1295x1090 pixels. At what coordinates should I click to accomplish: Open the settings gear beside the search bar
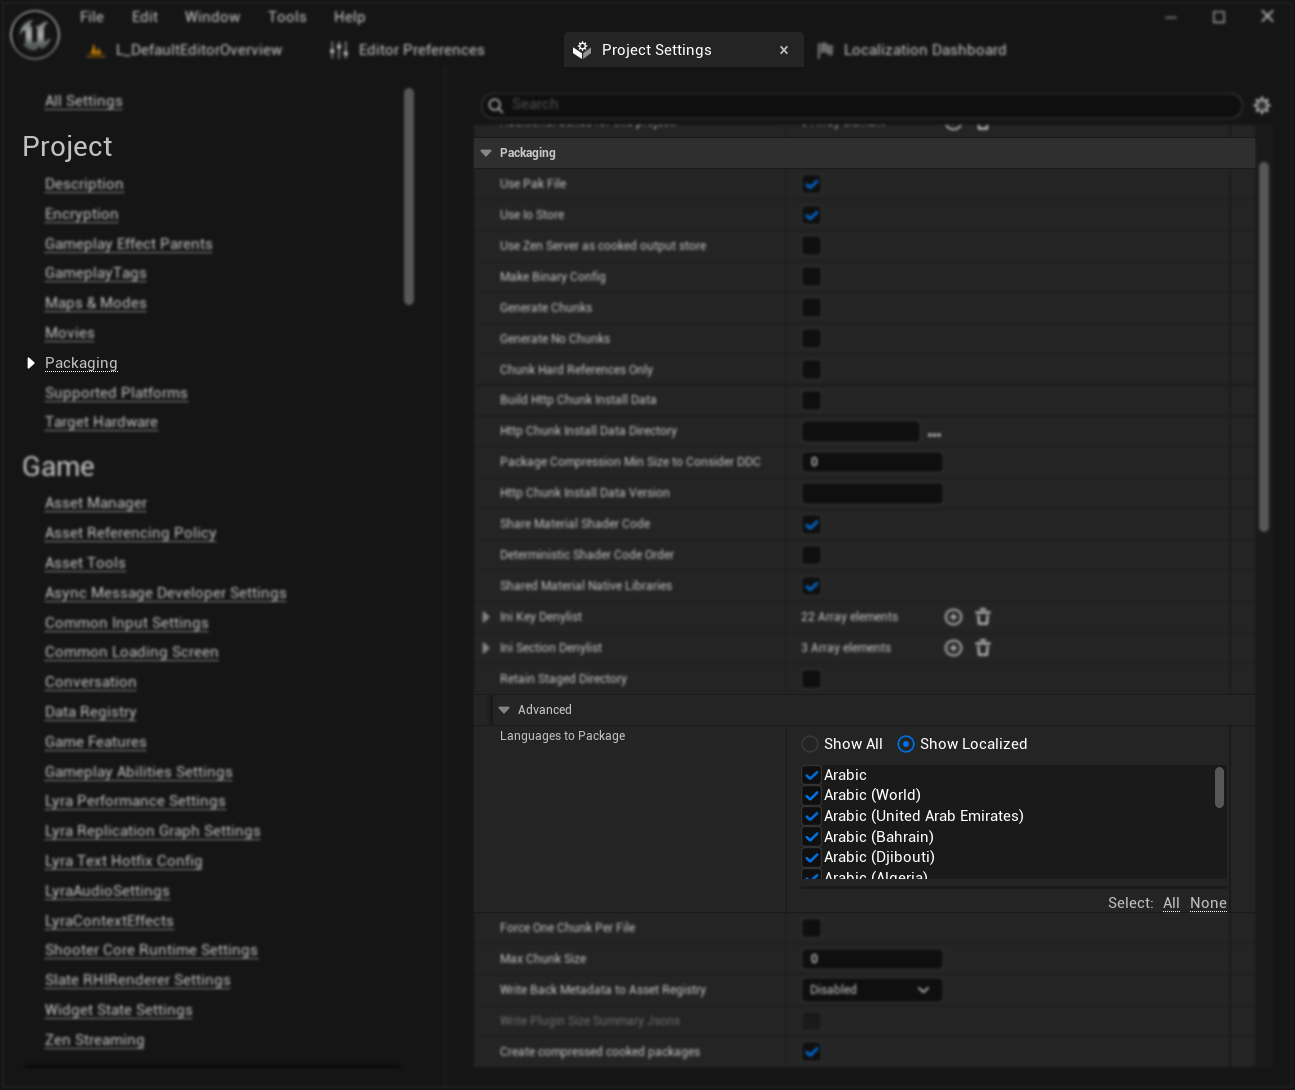pyautogui.click(x=1261, y=104)
